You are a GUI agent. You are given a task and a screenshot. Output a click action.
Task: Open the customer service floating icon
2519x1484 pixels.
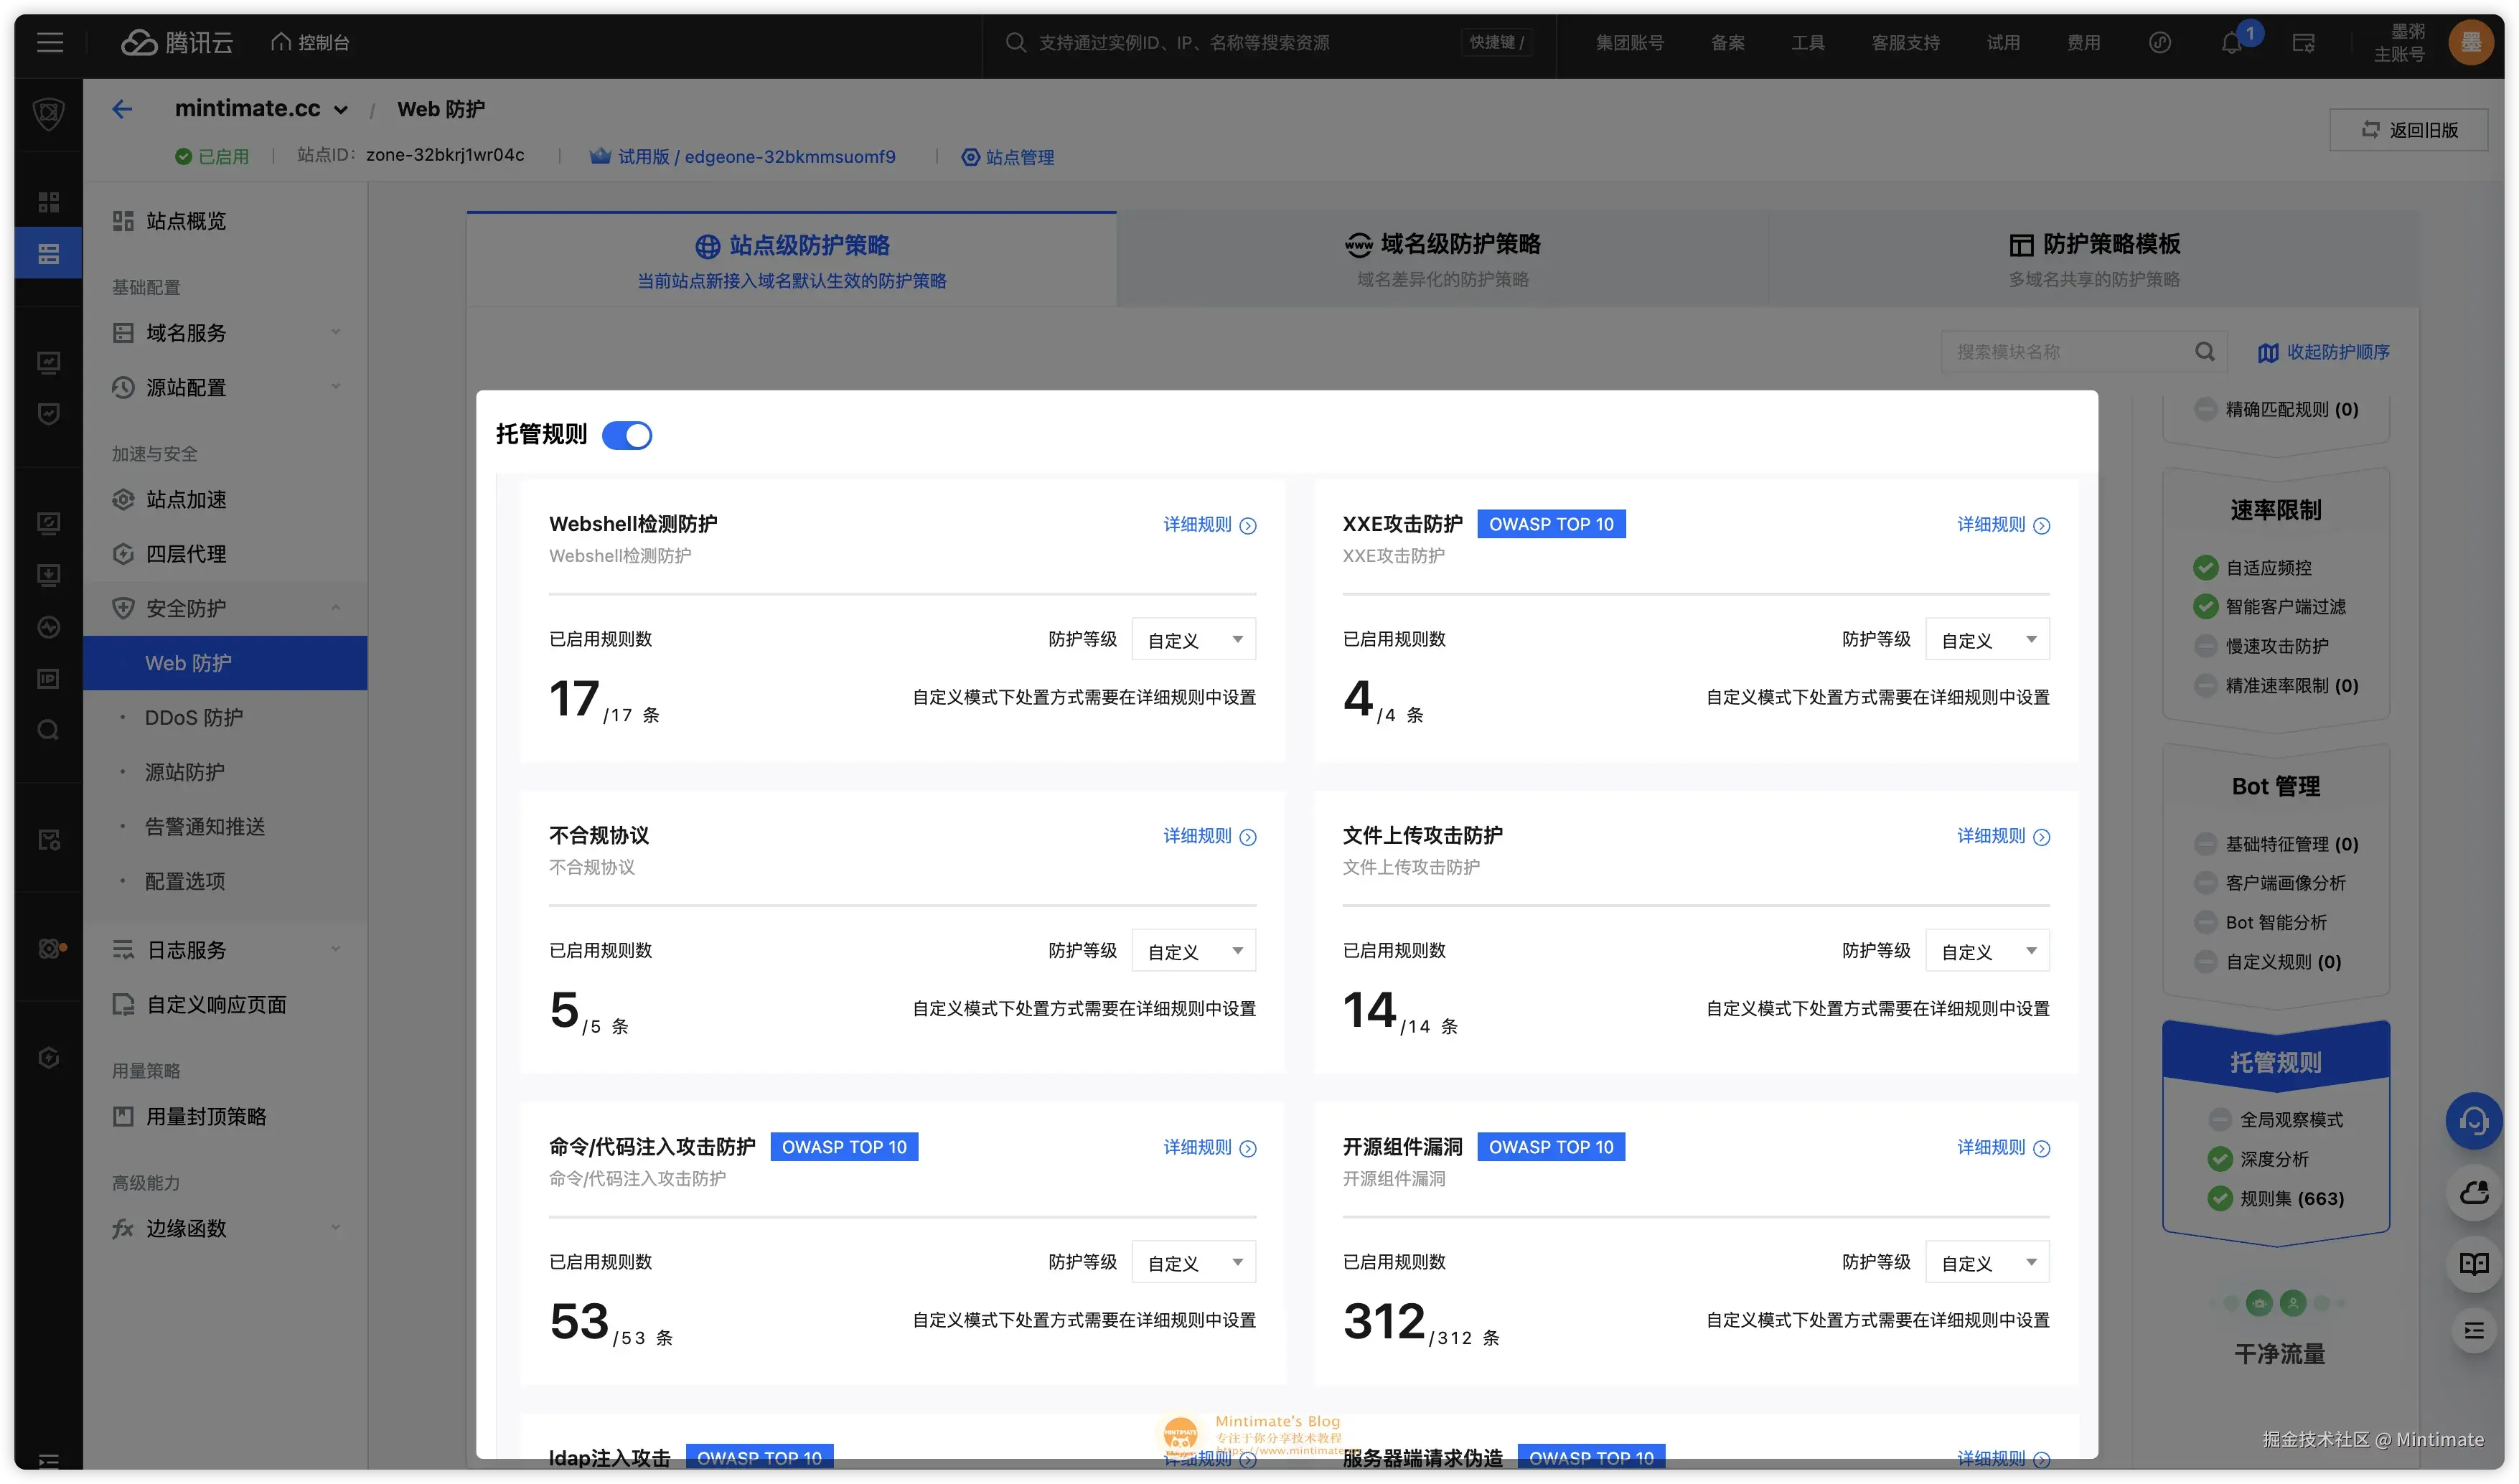pos(2474,1121)
